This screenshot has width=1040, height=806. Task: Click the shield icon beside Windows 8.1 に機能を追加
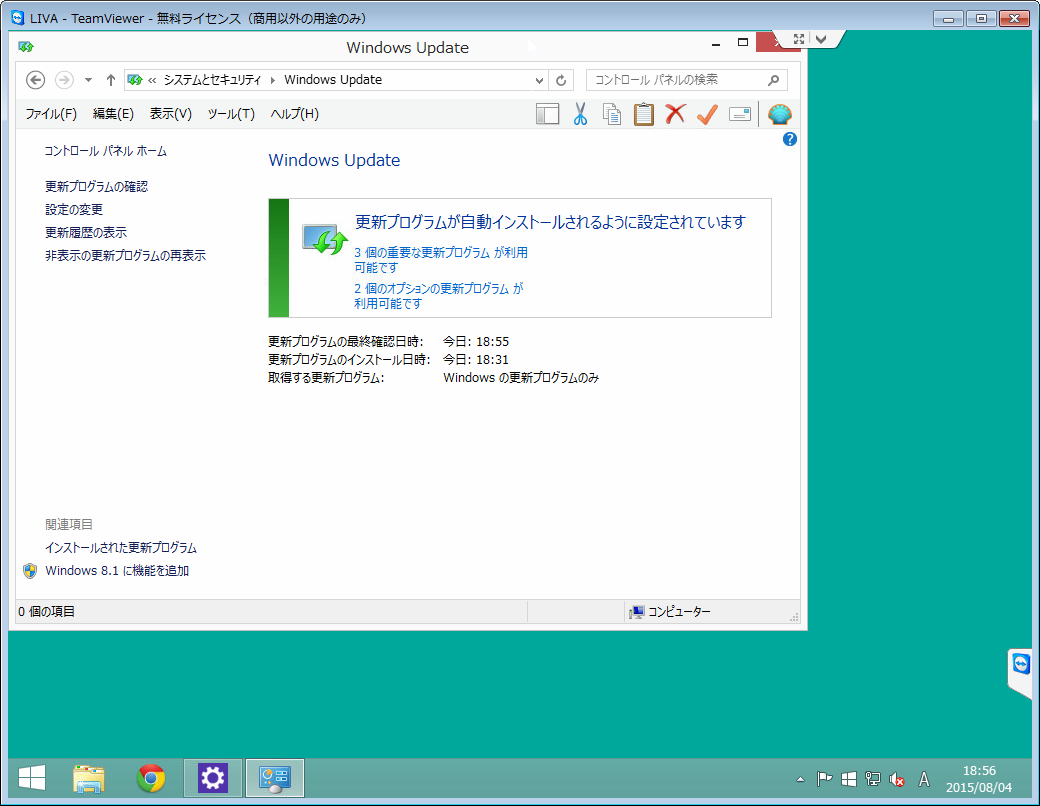coord(30,571)
